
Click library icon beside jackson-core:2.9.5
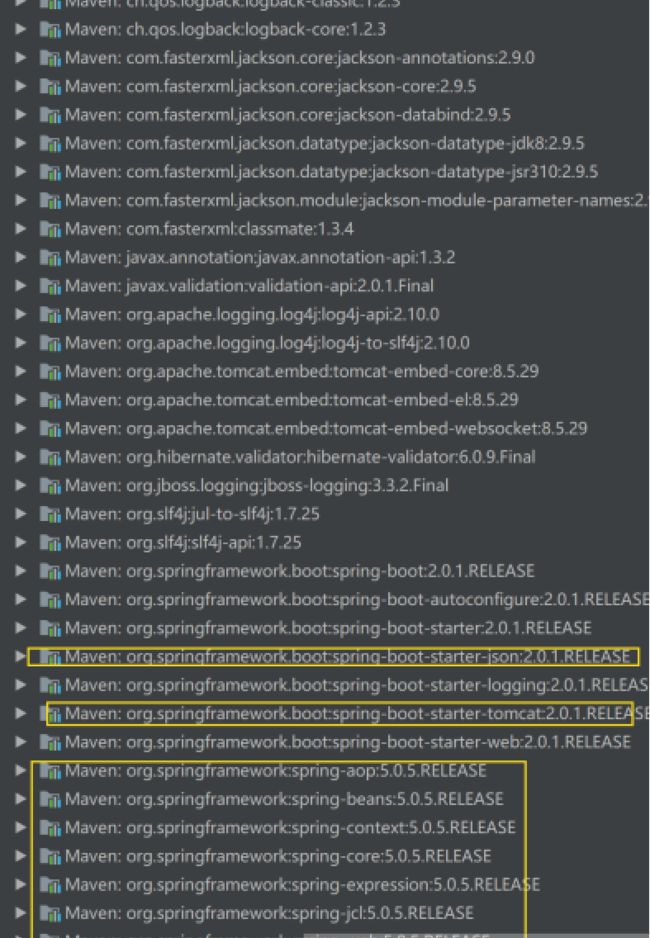tap(50, 86)
